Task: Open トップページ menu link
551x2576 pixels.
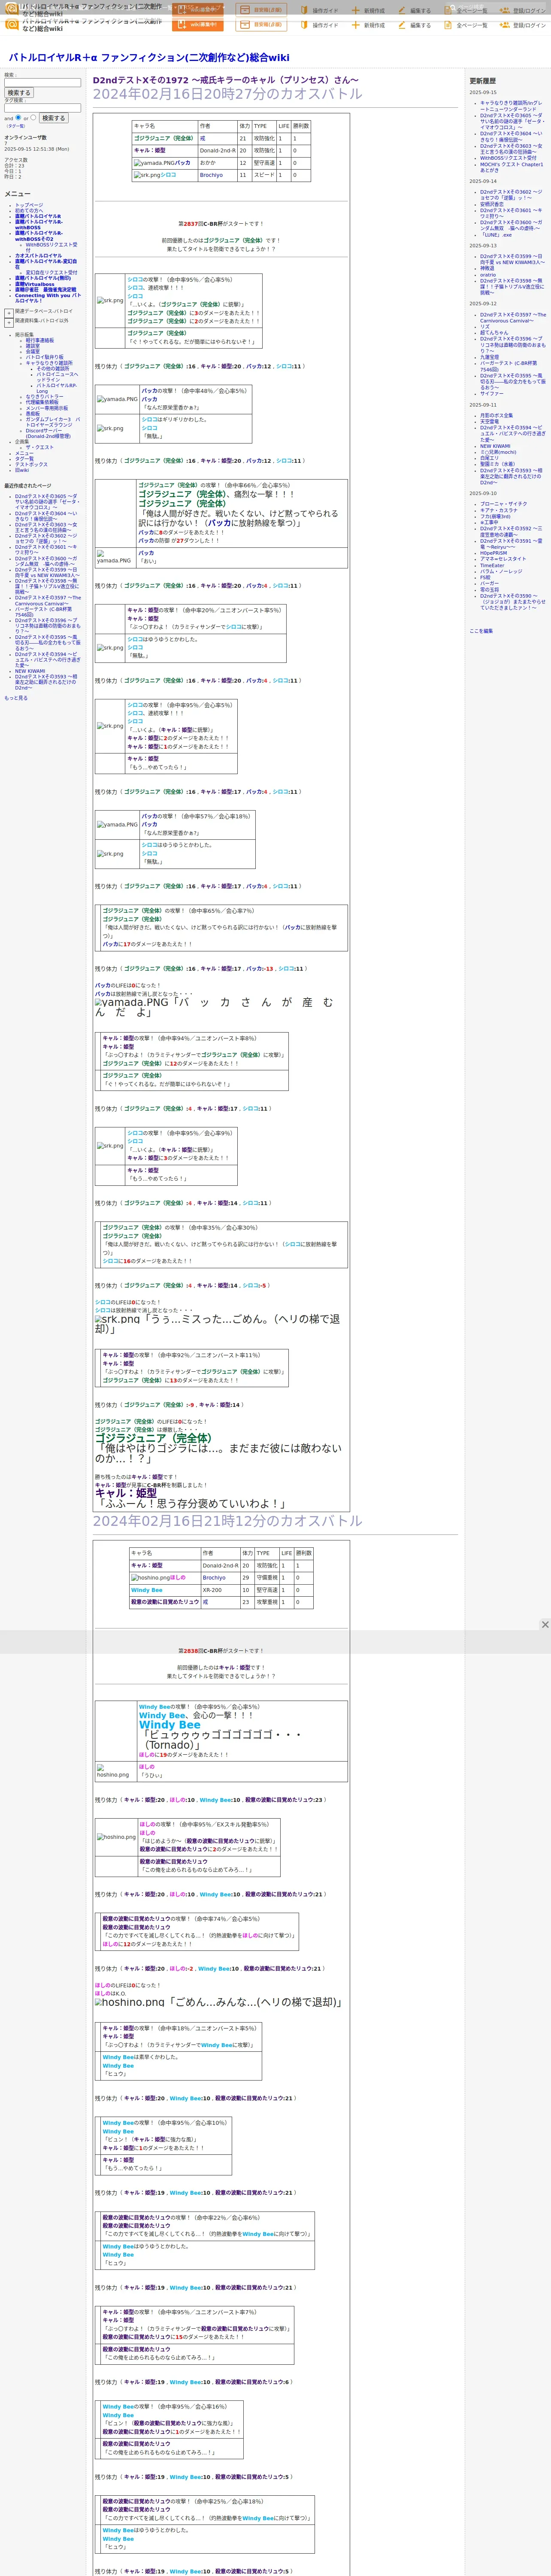Action: 29,205
